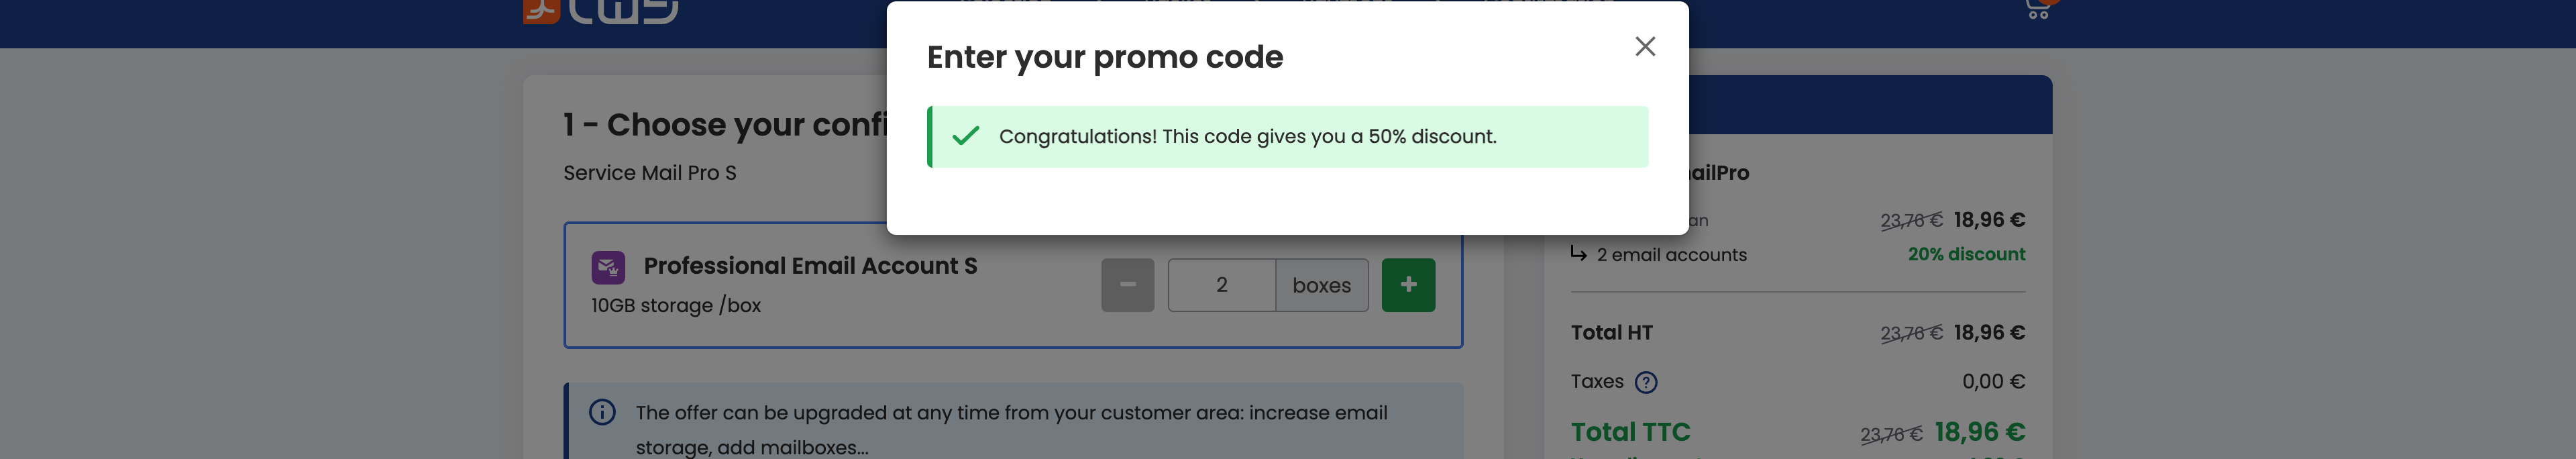The image size is (2576, 459).
Task: Select the Professional Email Account S title
Action: click(810, 266)
